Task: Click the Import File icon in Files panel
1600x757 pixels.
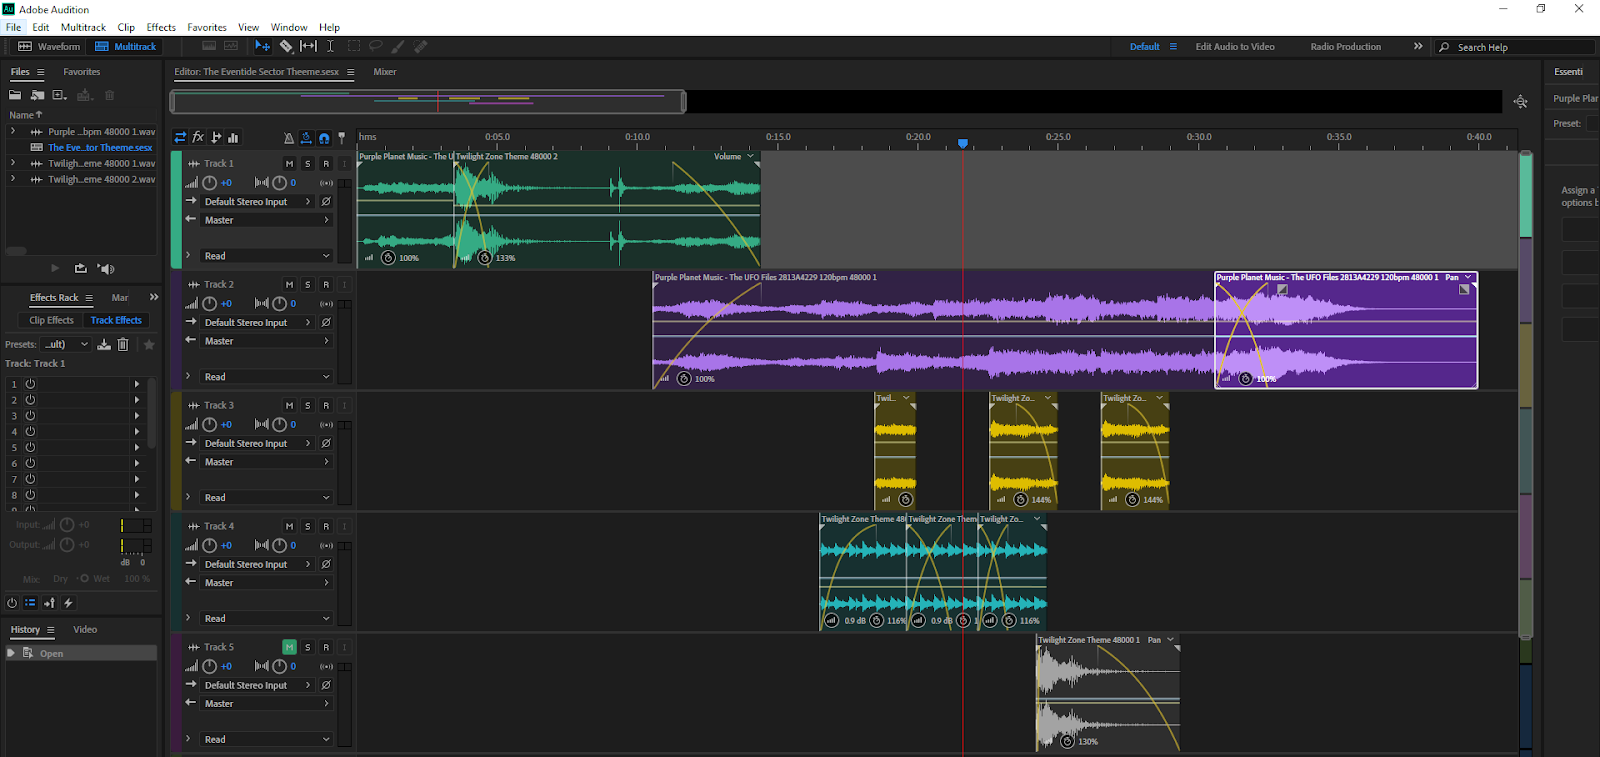Action: coord(37,95)
